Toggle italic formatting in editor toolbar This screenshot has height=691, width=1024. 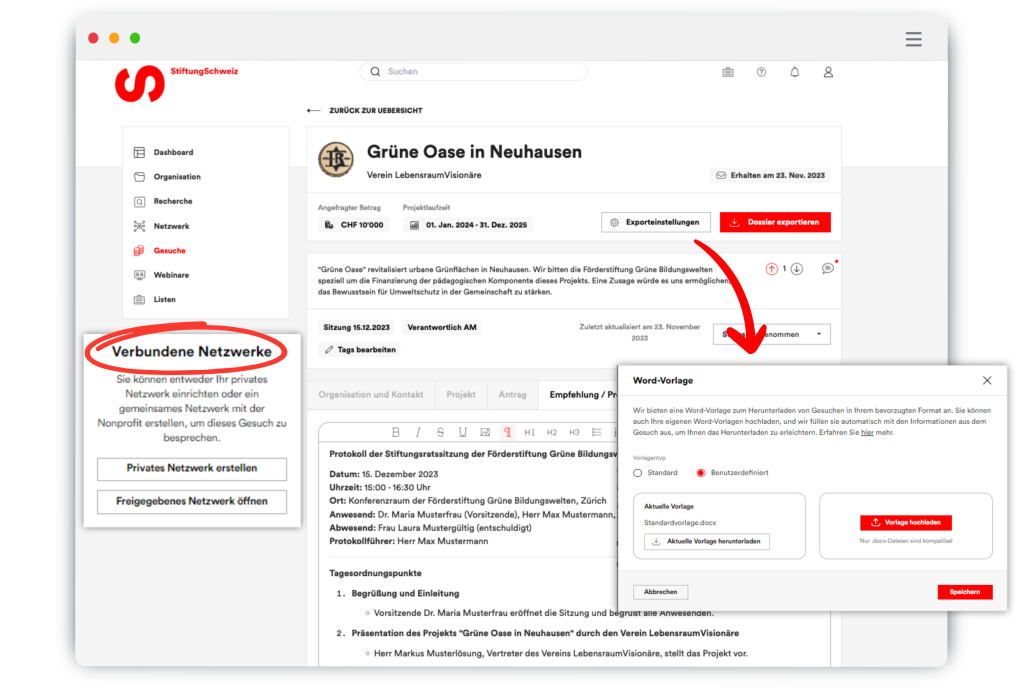tap(418, 432)
